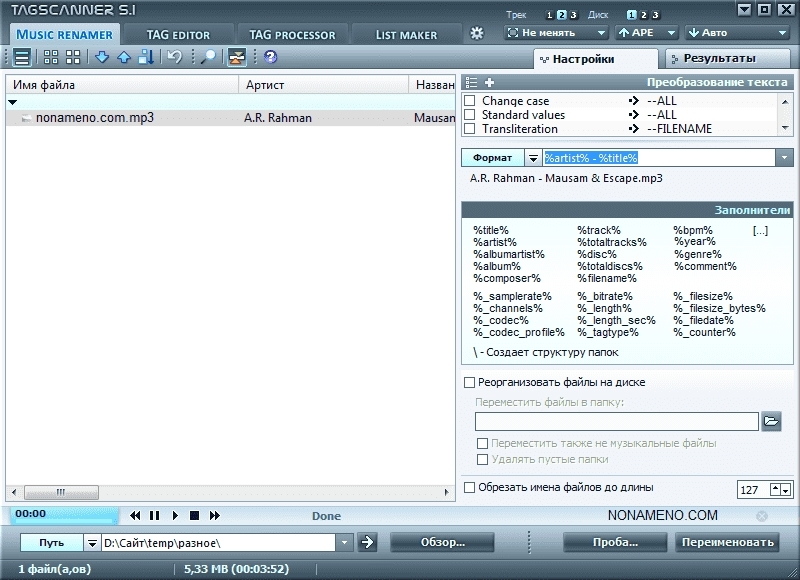Screen dimensions: 800x580
Task: Open format history dropdown arrow
Action: pyautogui.click(x=784, y=158)
